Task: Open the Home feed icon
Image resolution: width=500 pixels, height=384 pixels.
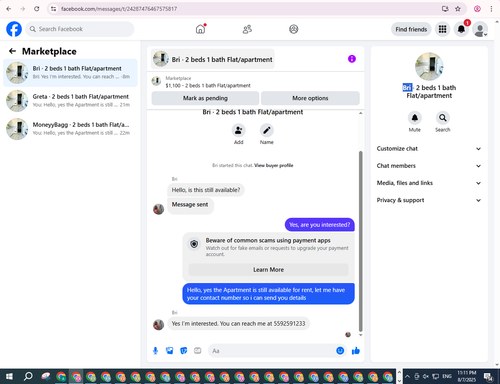Action: click(x=200, y=29)
